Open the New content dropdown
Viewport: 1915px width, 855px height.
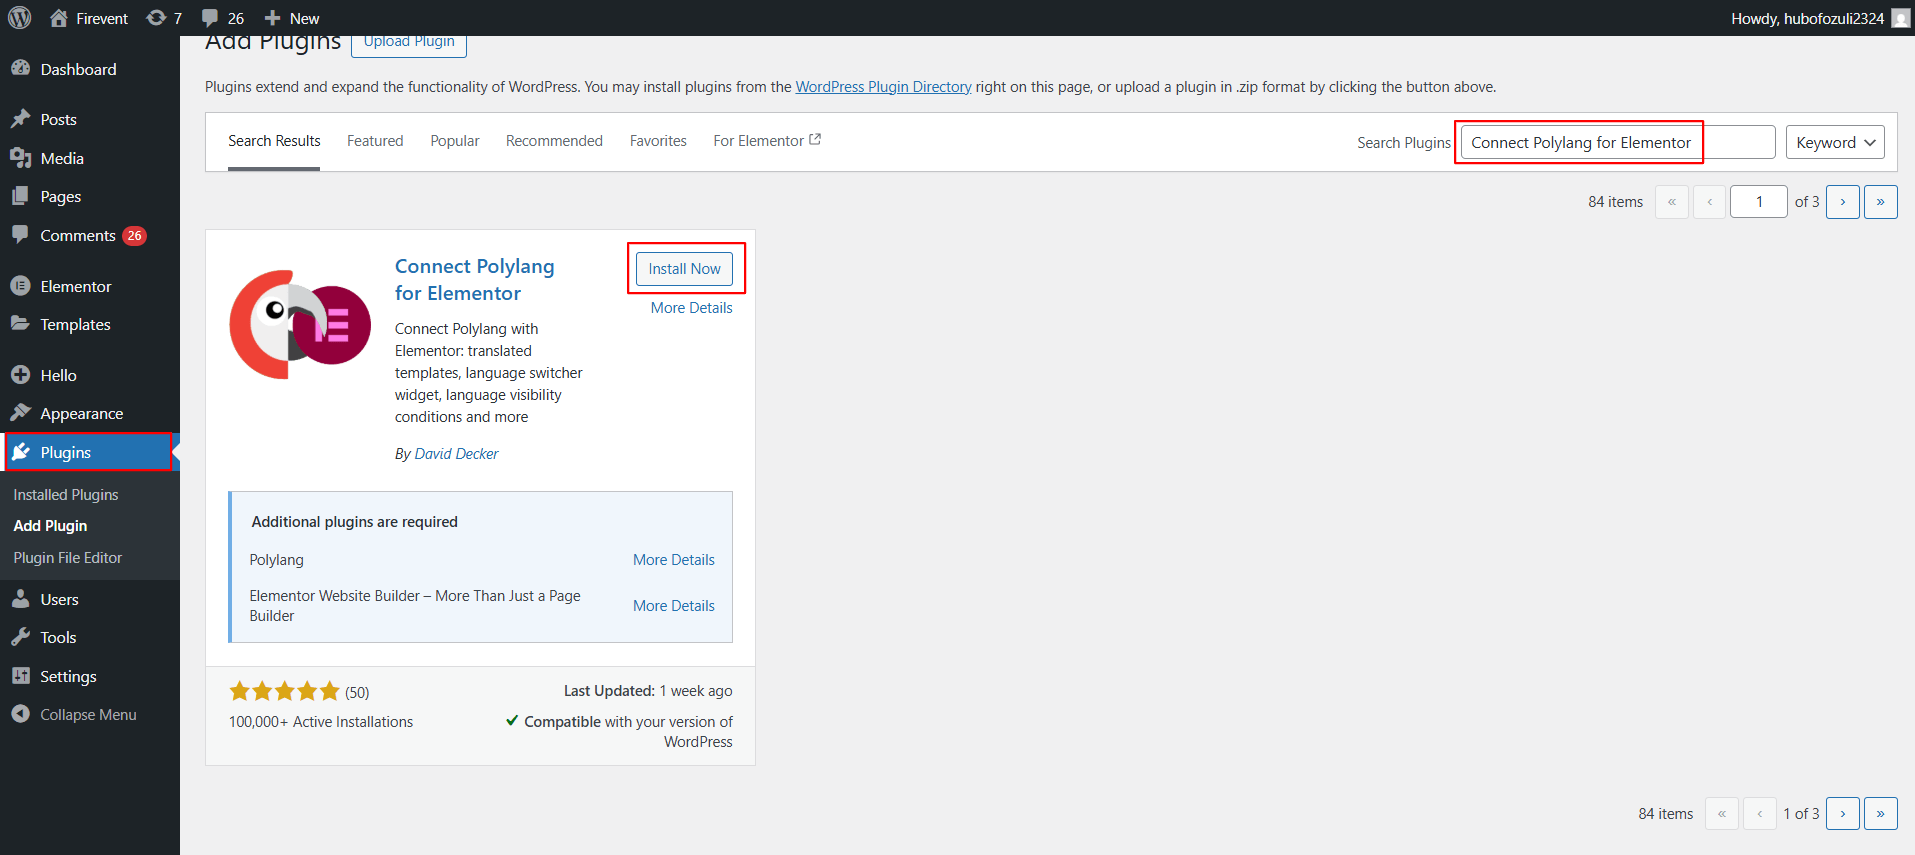coord(292,18)
